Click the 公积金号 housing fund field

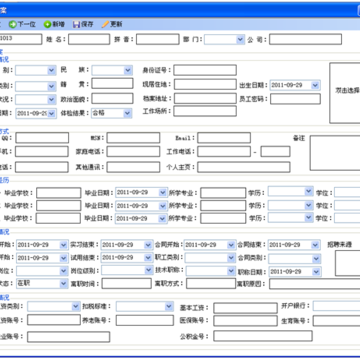tap(263, 336)
